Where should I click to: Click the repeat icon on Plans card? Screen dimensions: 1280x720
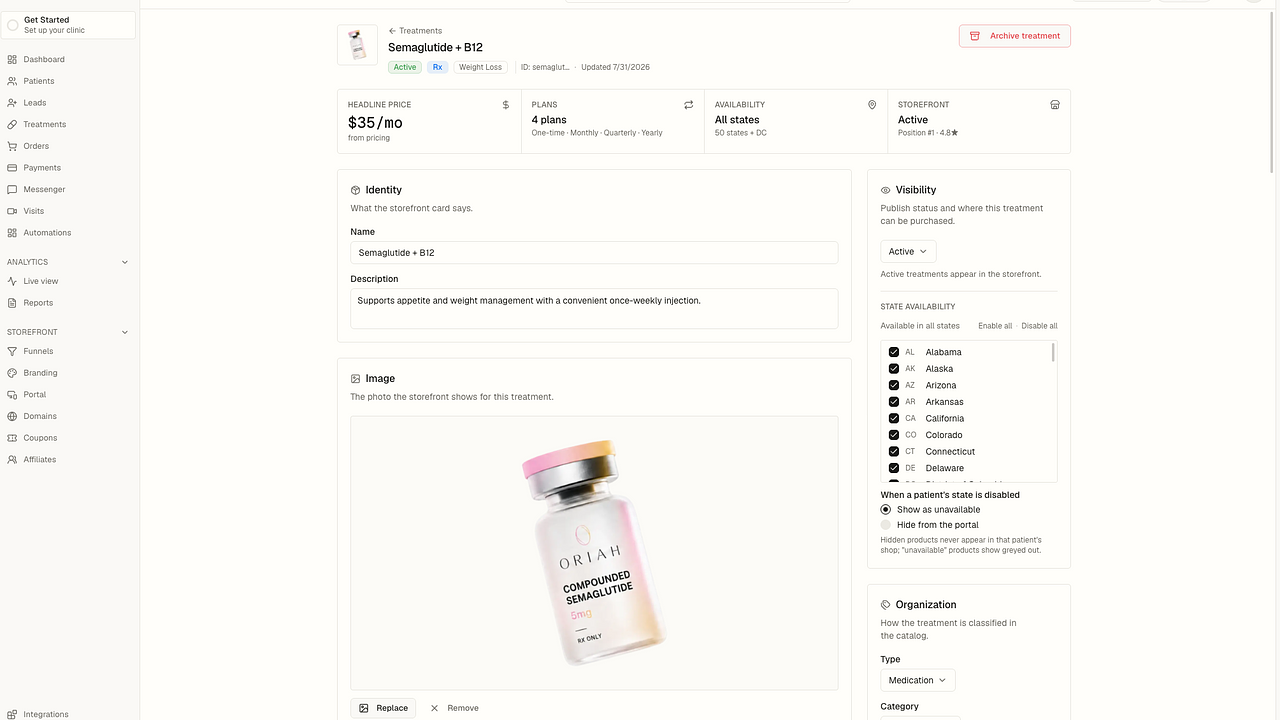689,104
